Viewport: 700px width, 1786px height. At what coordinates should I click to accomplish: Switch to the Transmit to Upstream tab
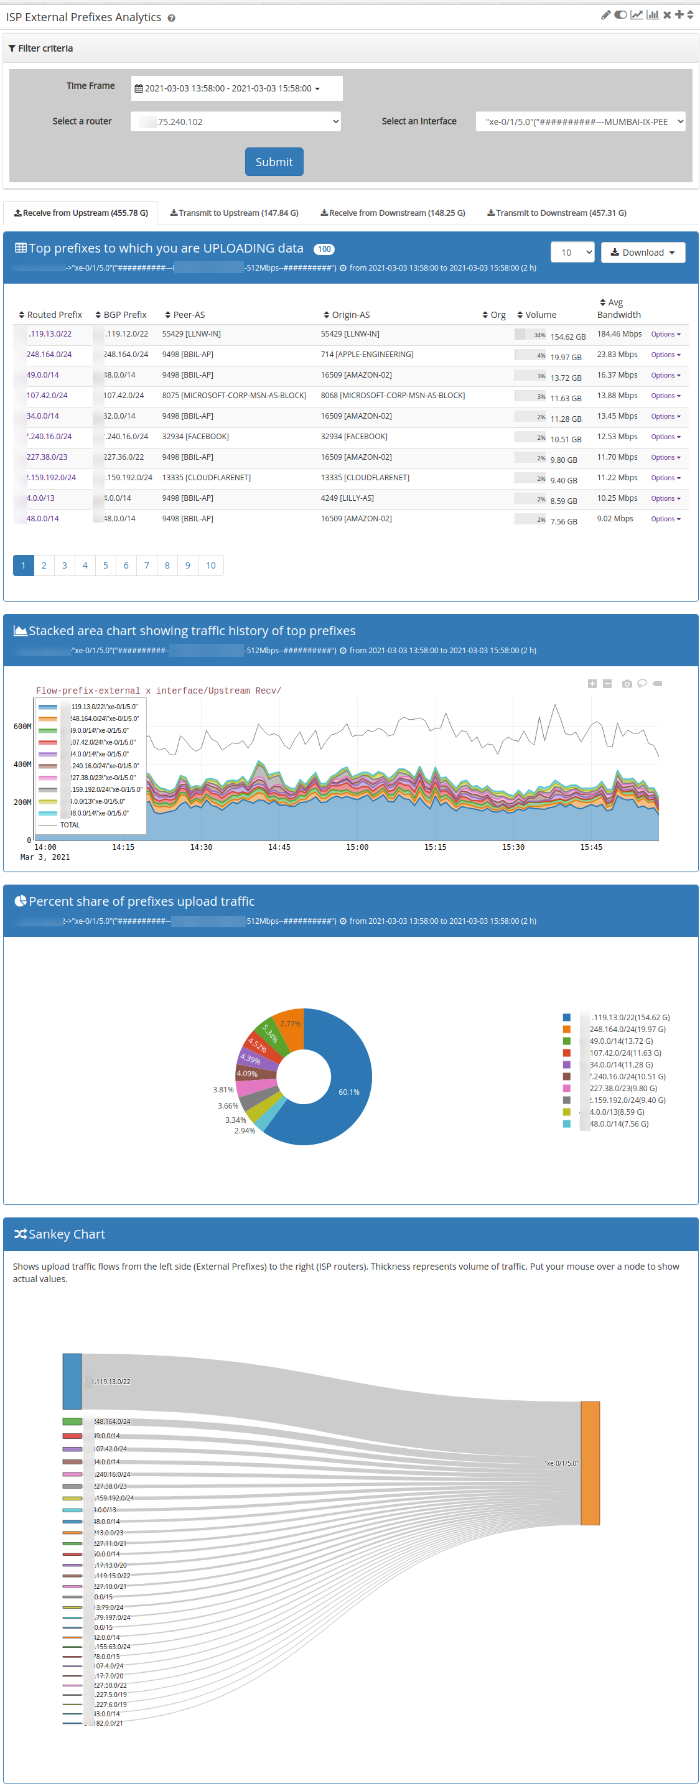click(x=234, y=213)
